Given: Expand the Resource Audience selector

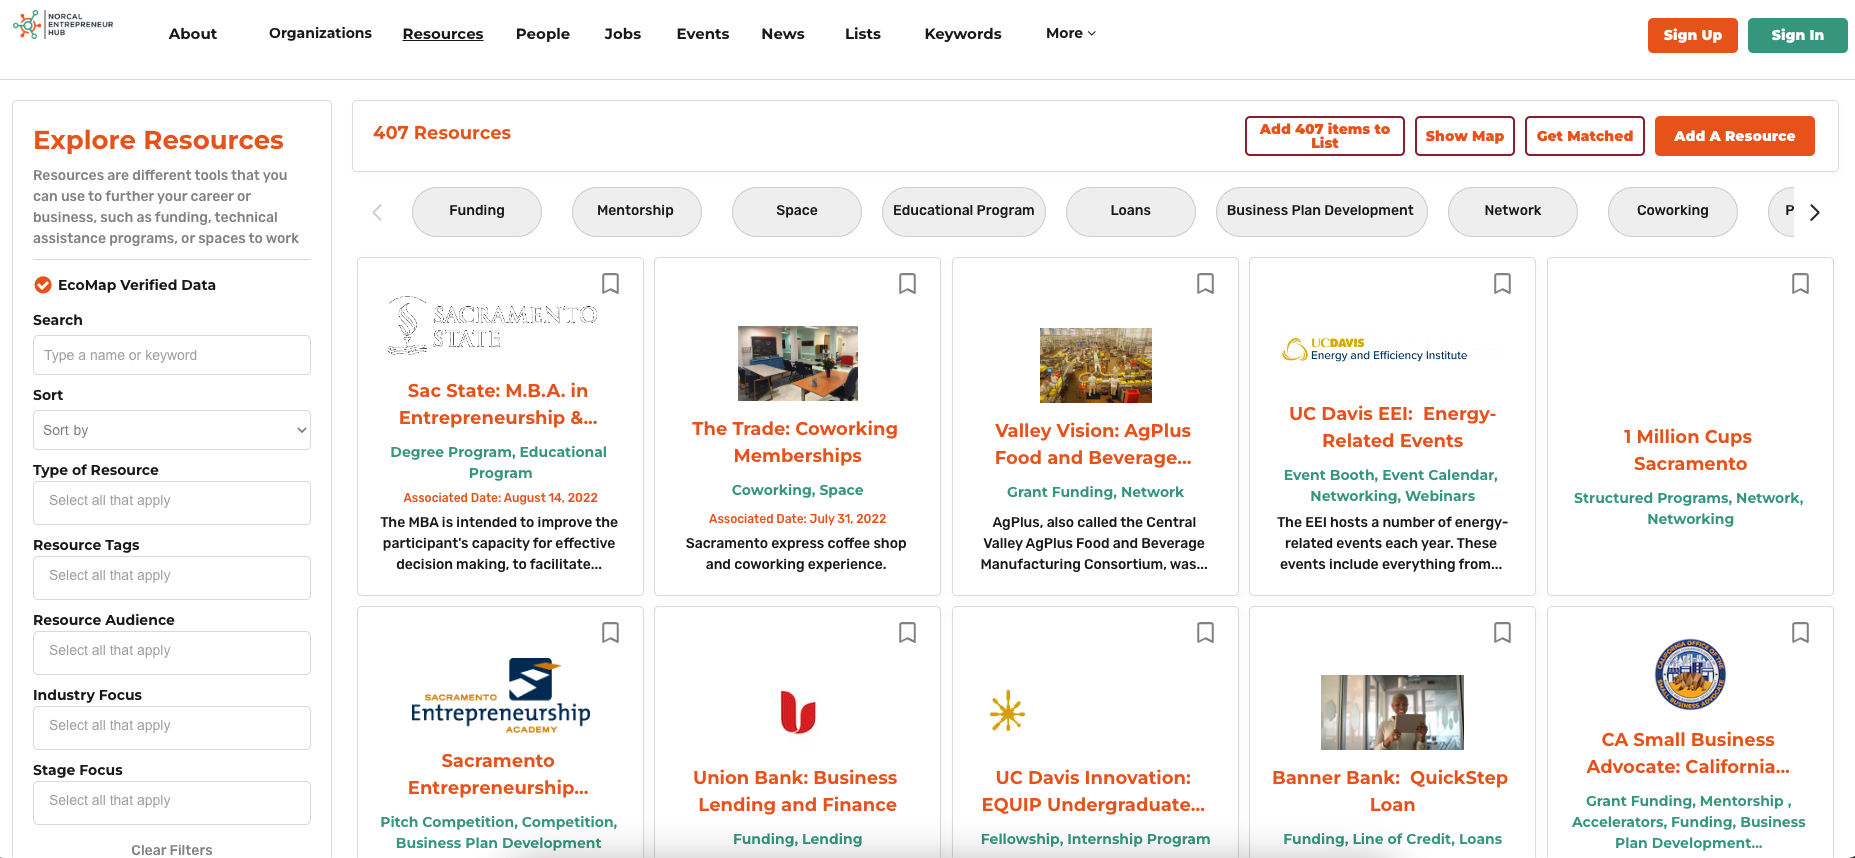Looking at the screenshot, I should pyautogui.click(x=172, y=653).
